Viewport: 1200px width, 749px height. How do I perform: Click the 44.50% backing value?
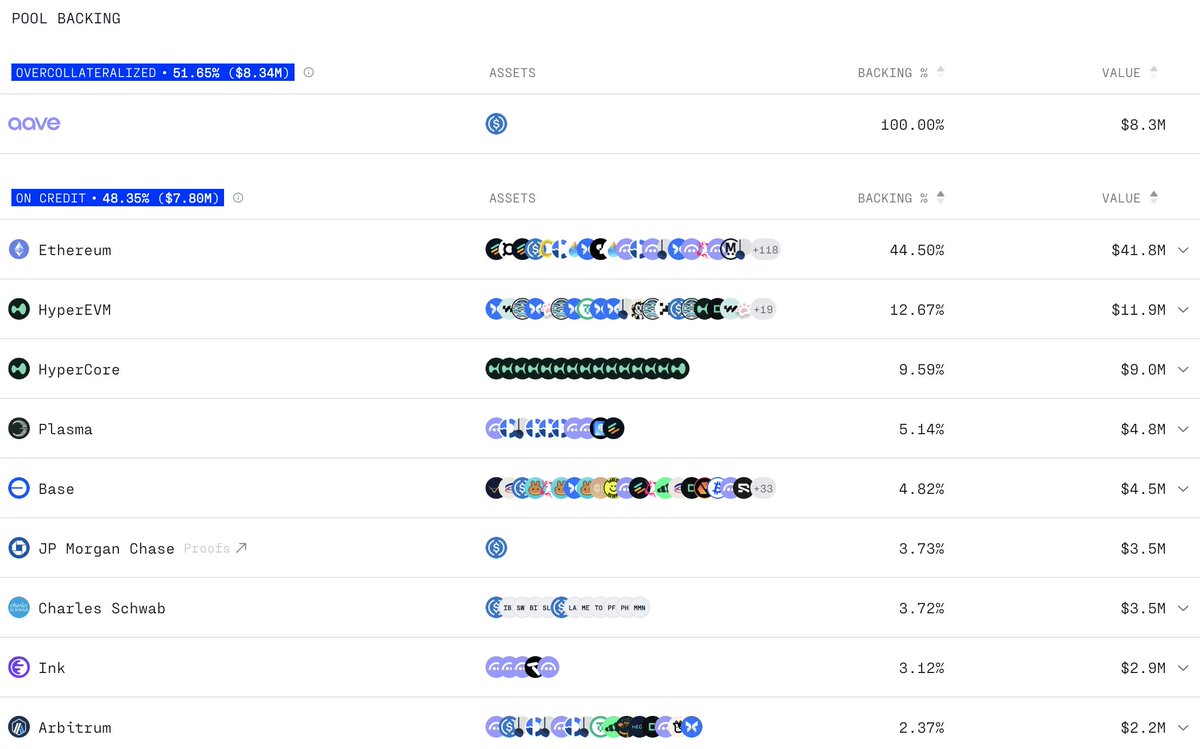pos(917,250)
